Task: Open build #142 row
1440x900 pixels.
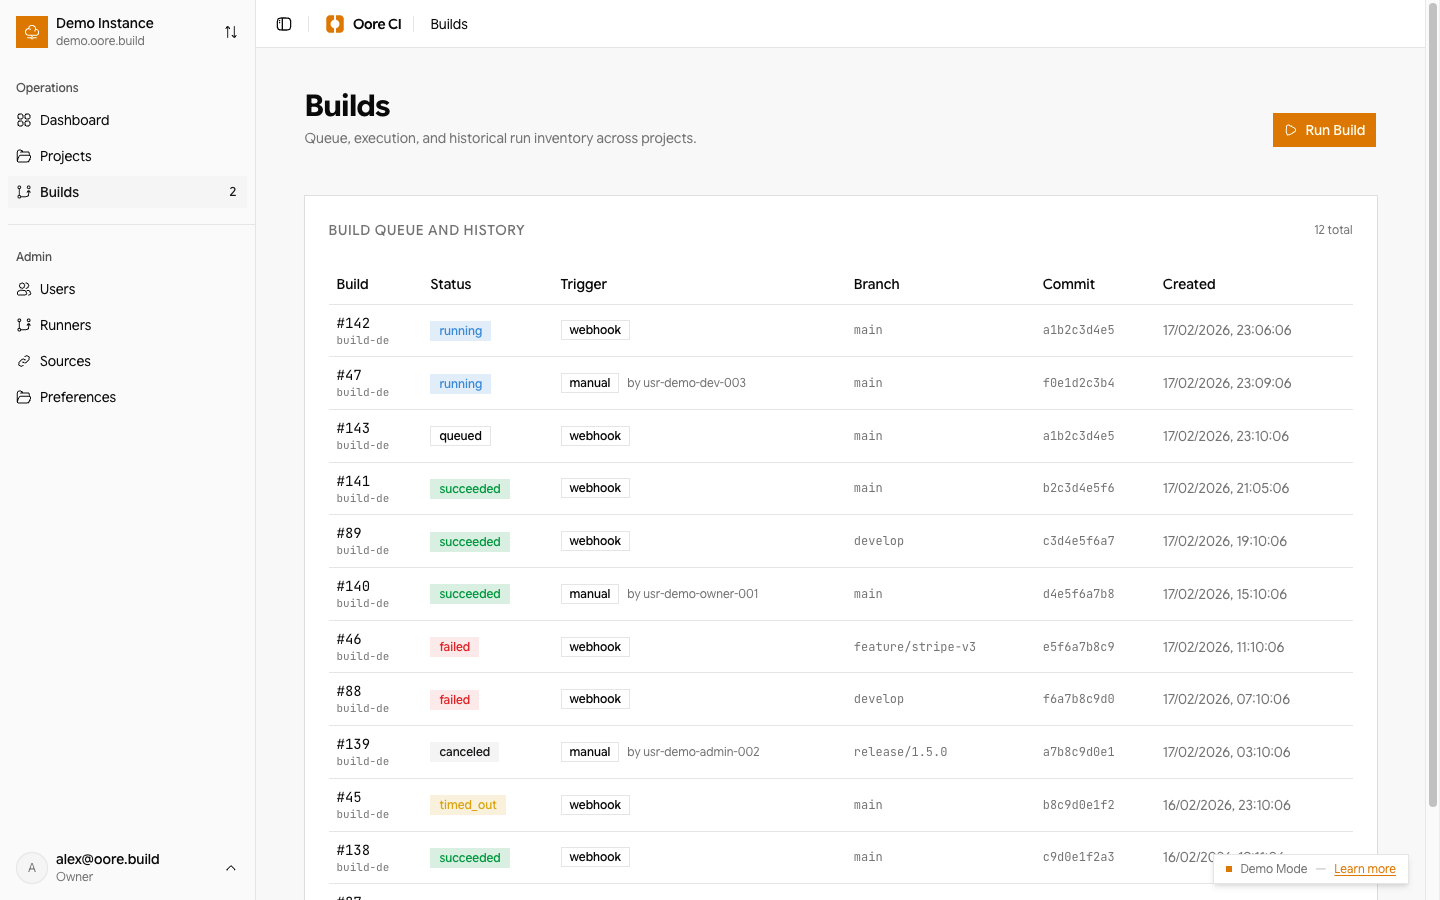Action: point(353,323)
